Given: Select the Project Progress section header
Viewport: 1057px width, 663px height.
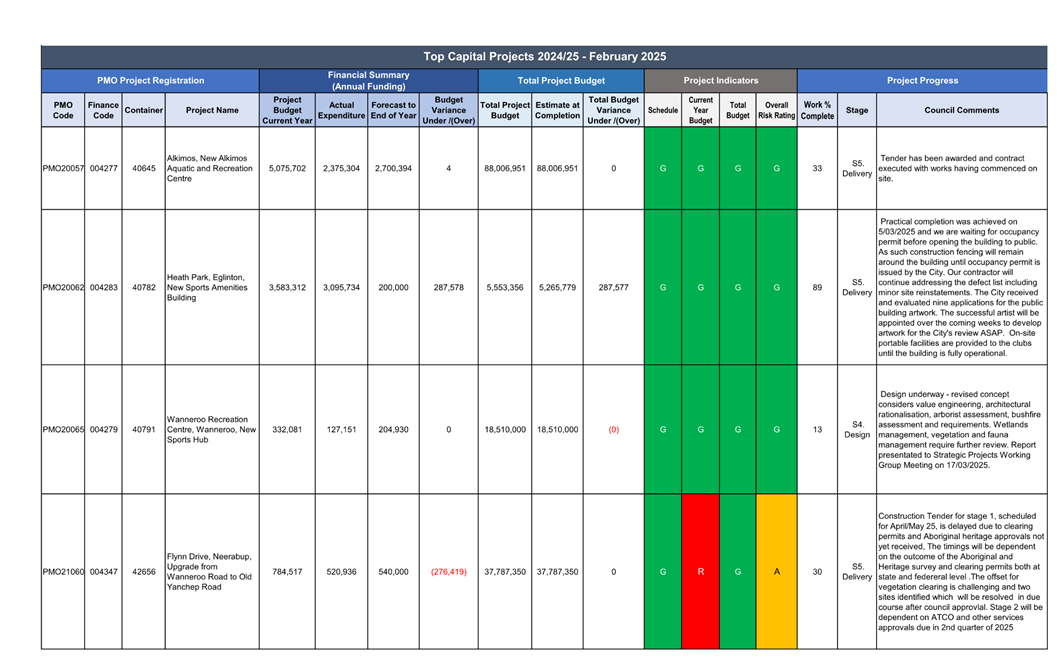Looking at the screenshot, I should [921, 81].
